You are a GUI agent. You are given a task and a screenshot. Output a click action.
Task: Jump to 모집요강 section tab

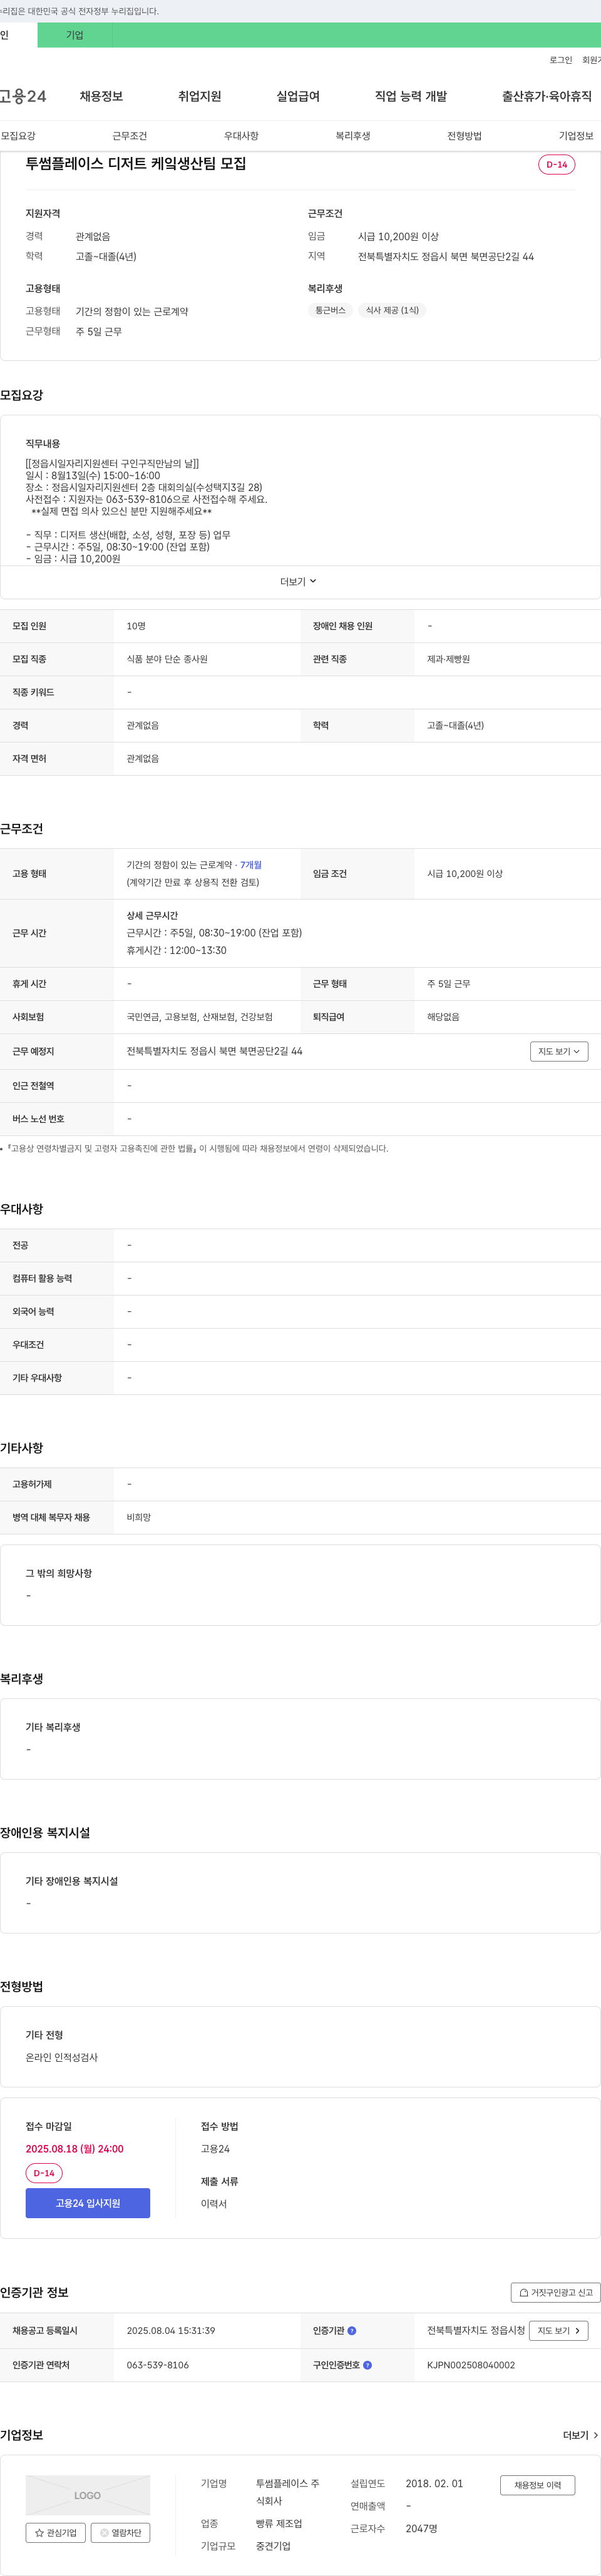(18, 136)
